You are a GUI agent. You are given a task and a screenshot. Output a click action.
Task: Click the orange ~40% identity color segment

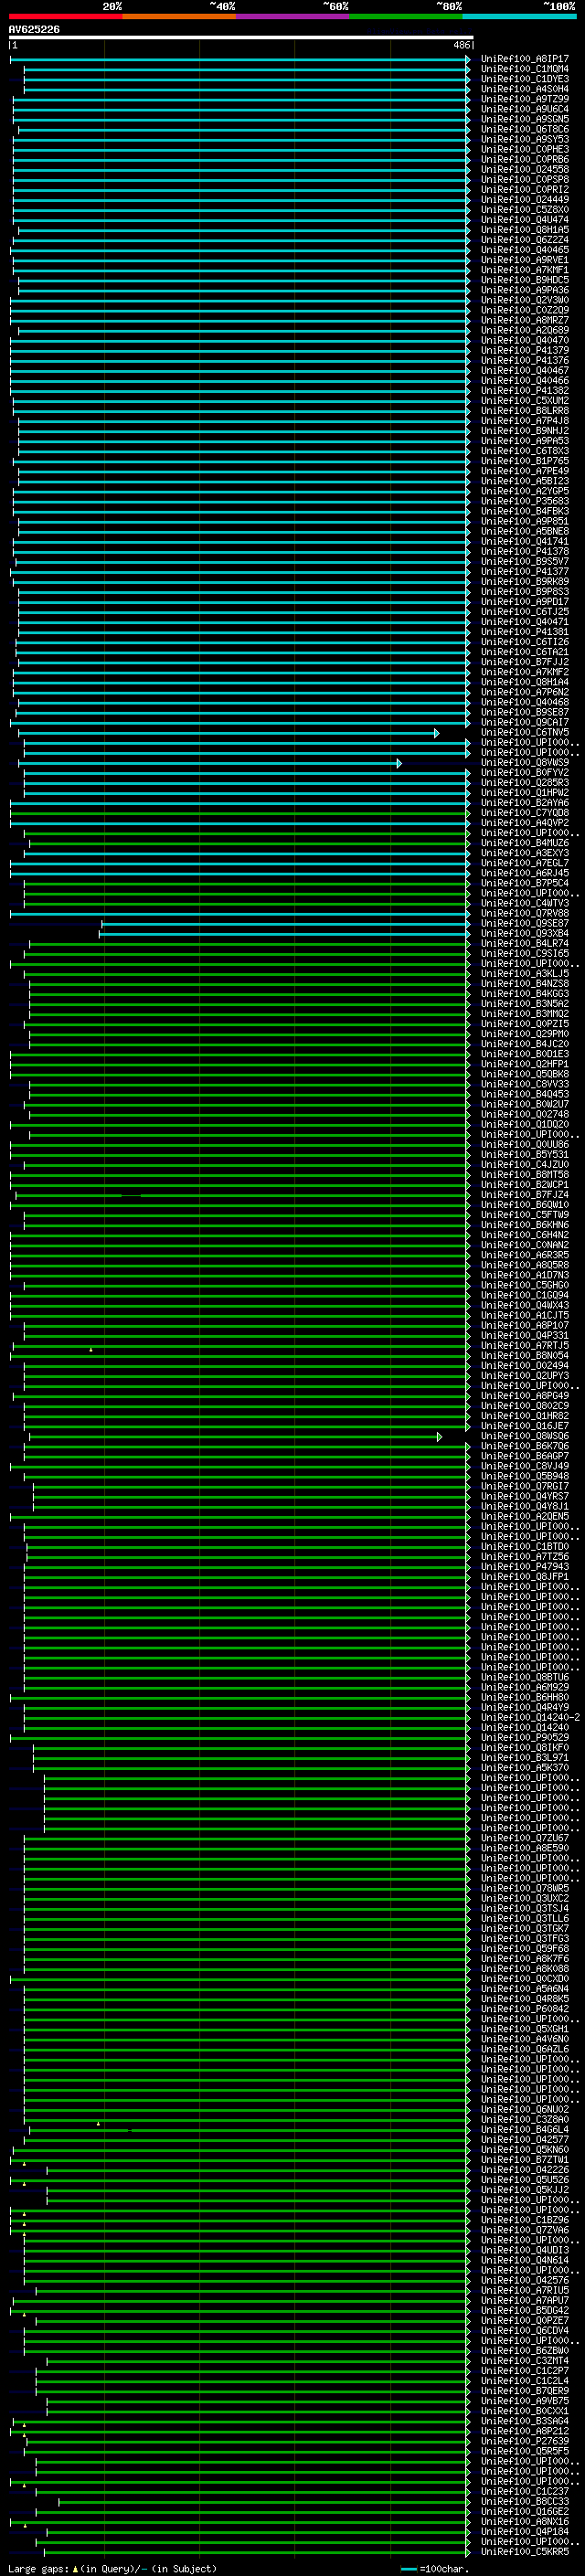(179, 16)
